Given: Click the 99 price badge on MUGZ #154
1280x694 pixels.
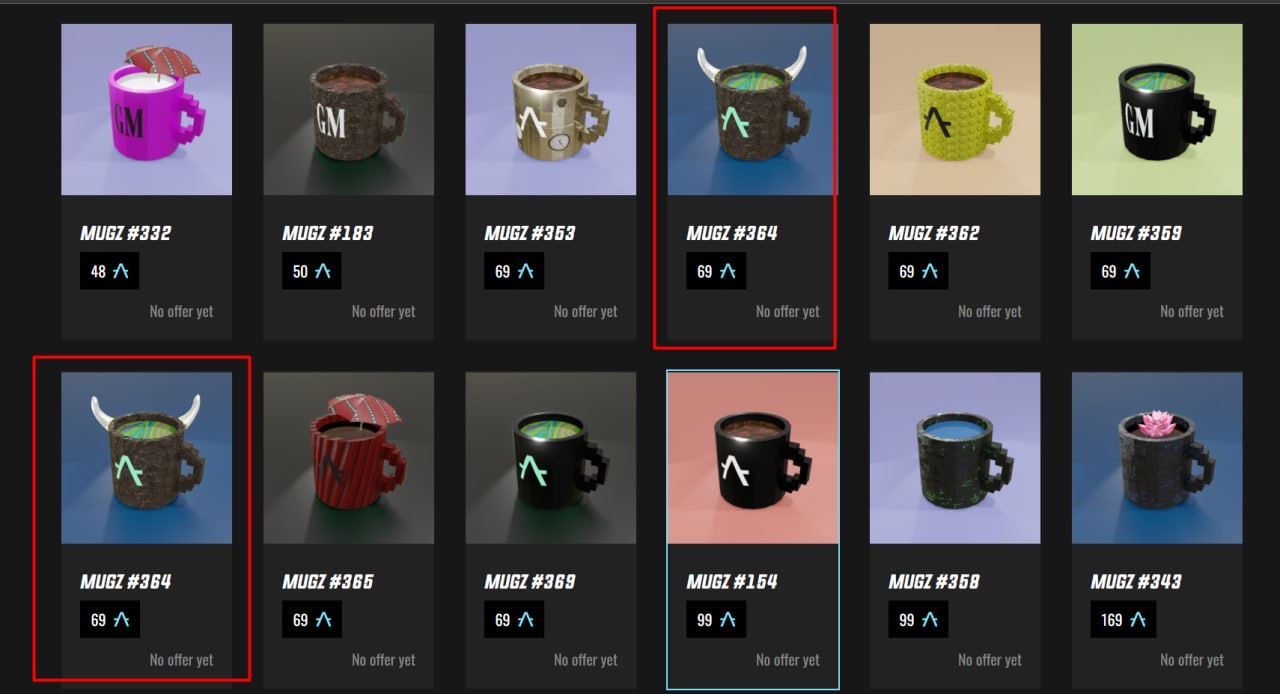Looking at the screenshot, I should tap(716, 620).
